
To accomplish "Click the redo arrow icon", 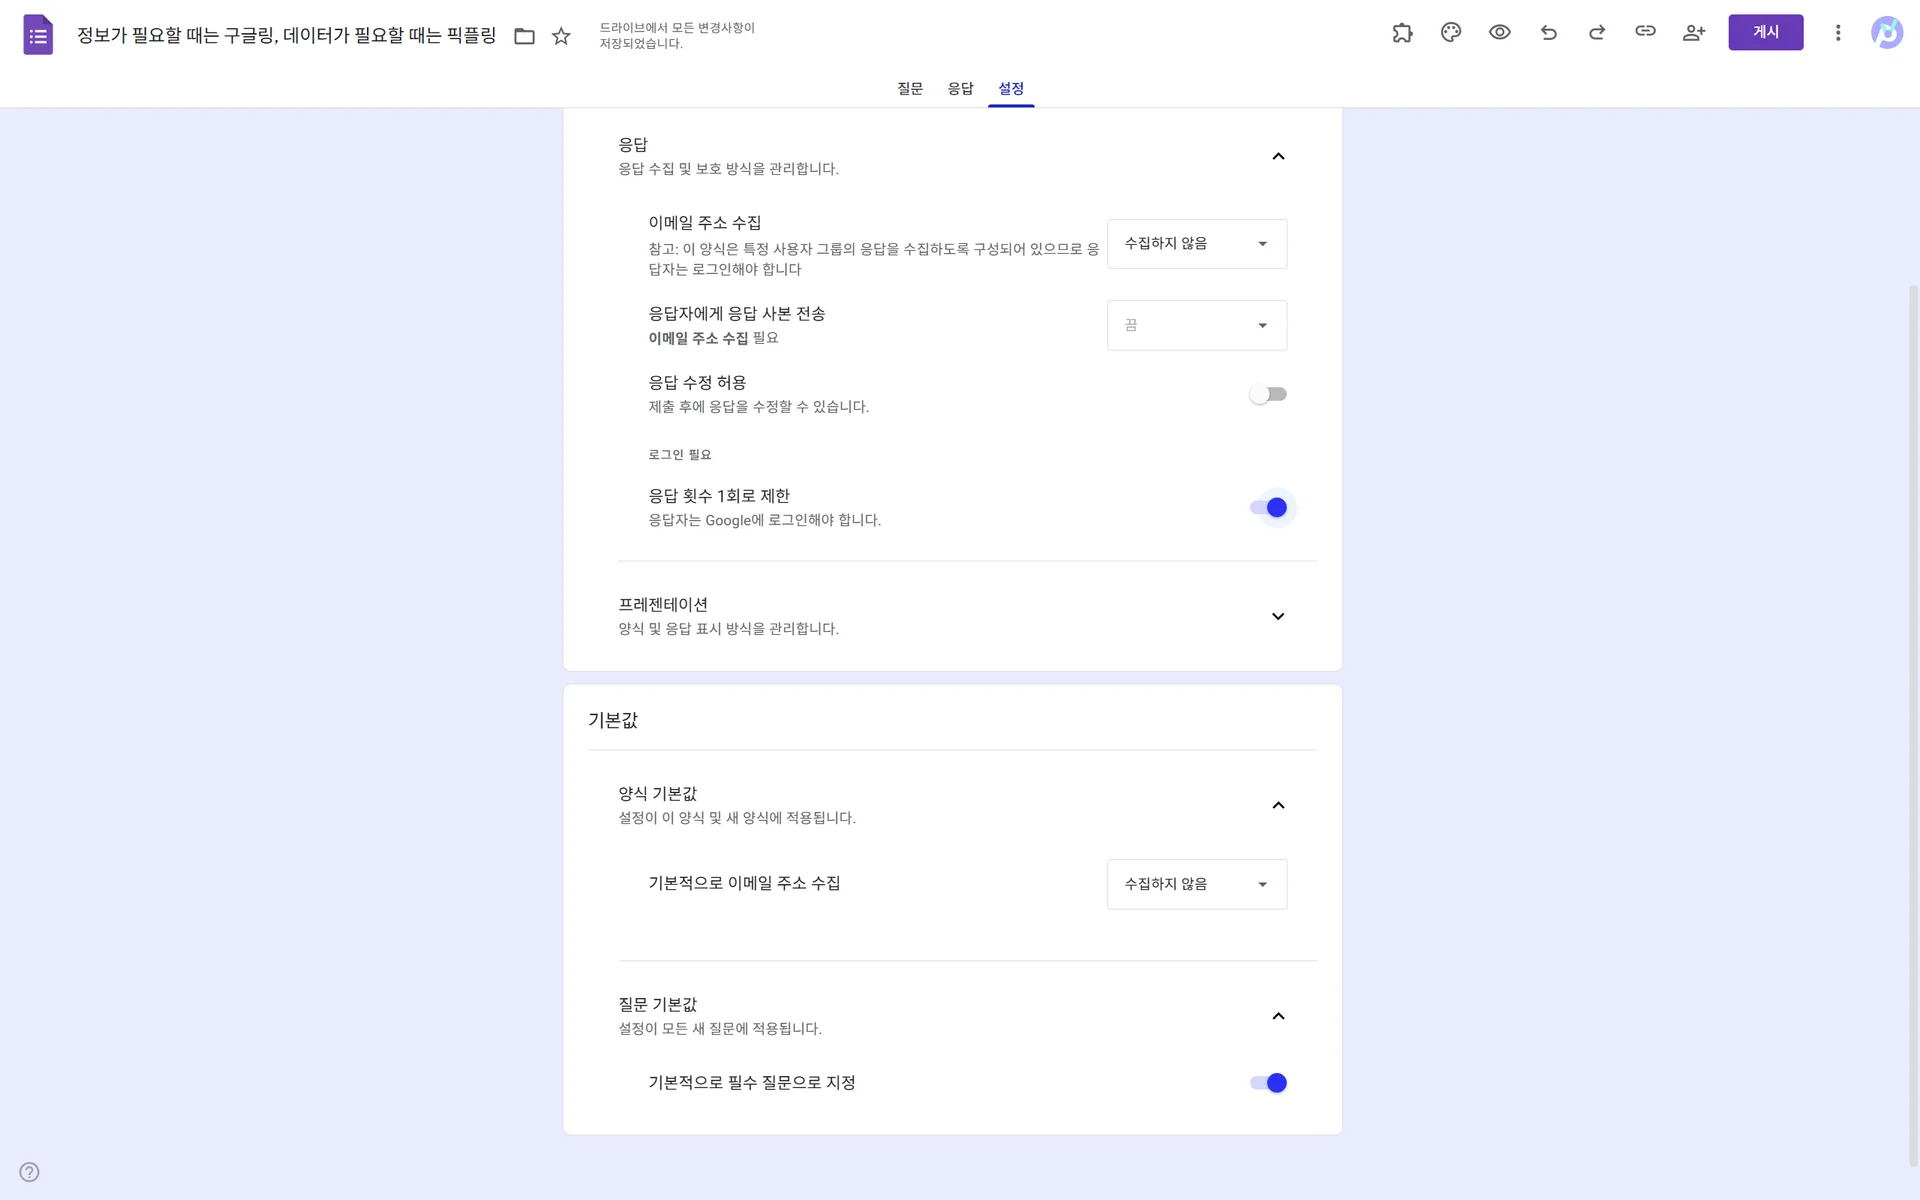I will (1596, 32).
